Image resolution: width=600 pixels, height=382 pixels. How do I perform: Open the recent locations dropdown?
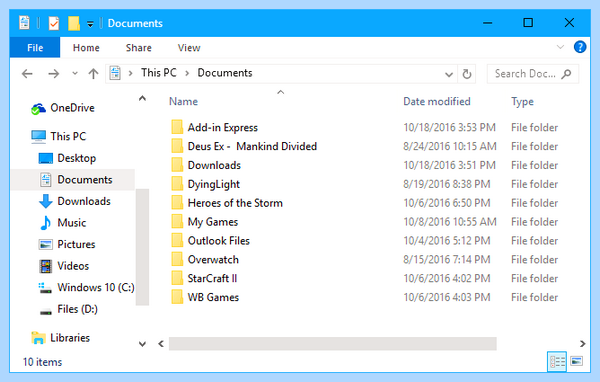(75, 73)
